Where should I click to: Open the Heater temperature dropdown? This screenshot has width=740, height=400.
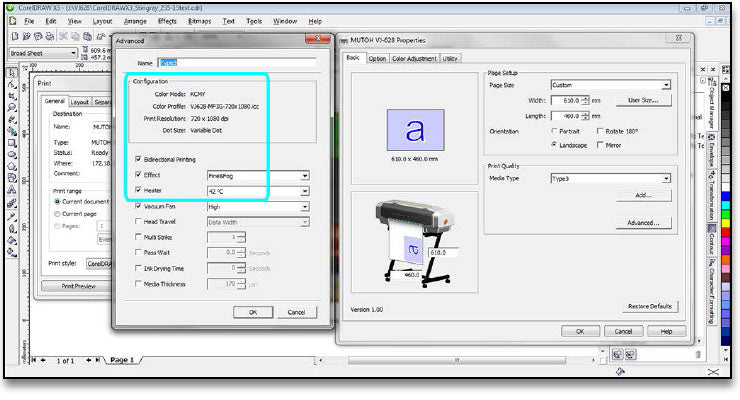click(305, 191)
